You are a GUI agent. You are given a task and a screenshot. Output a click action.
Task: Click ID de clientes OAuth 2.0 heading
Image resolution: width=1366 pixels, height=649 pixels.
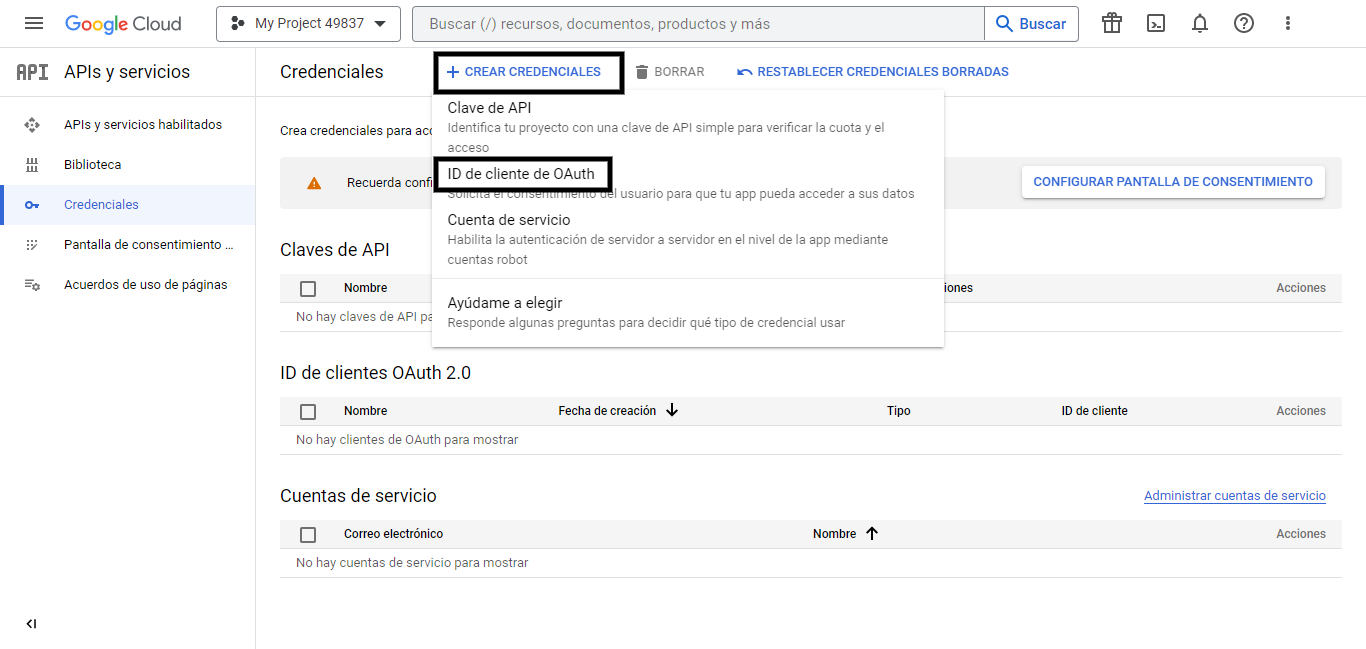(x=375, y=373)
